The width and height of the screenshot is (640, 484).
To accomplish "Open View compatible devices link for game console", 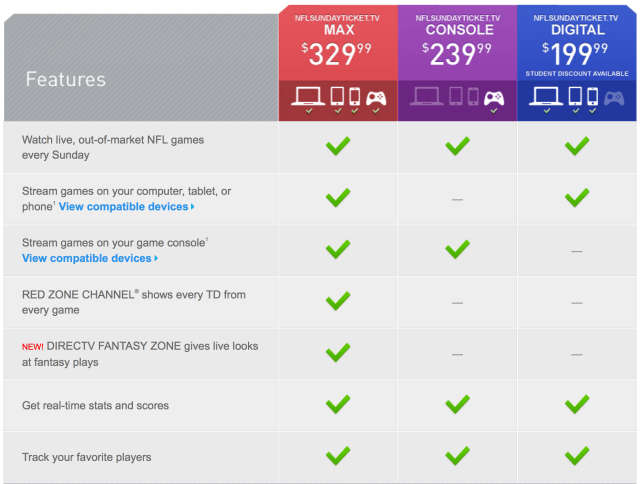I will (x=87, y=259).
